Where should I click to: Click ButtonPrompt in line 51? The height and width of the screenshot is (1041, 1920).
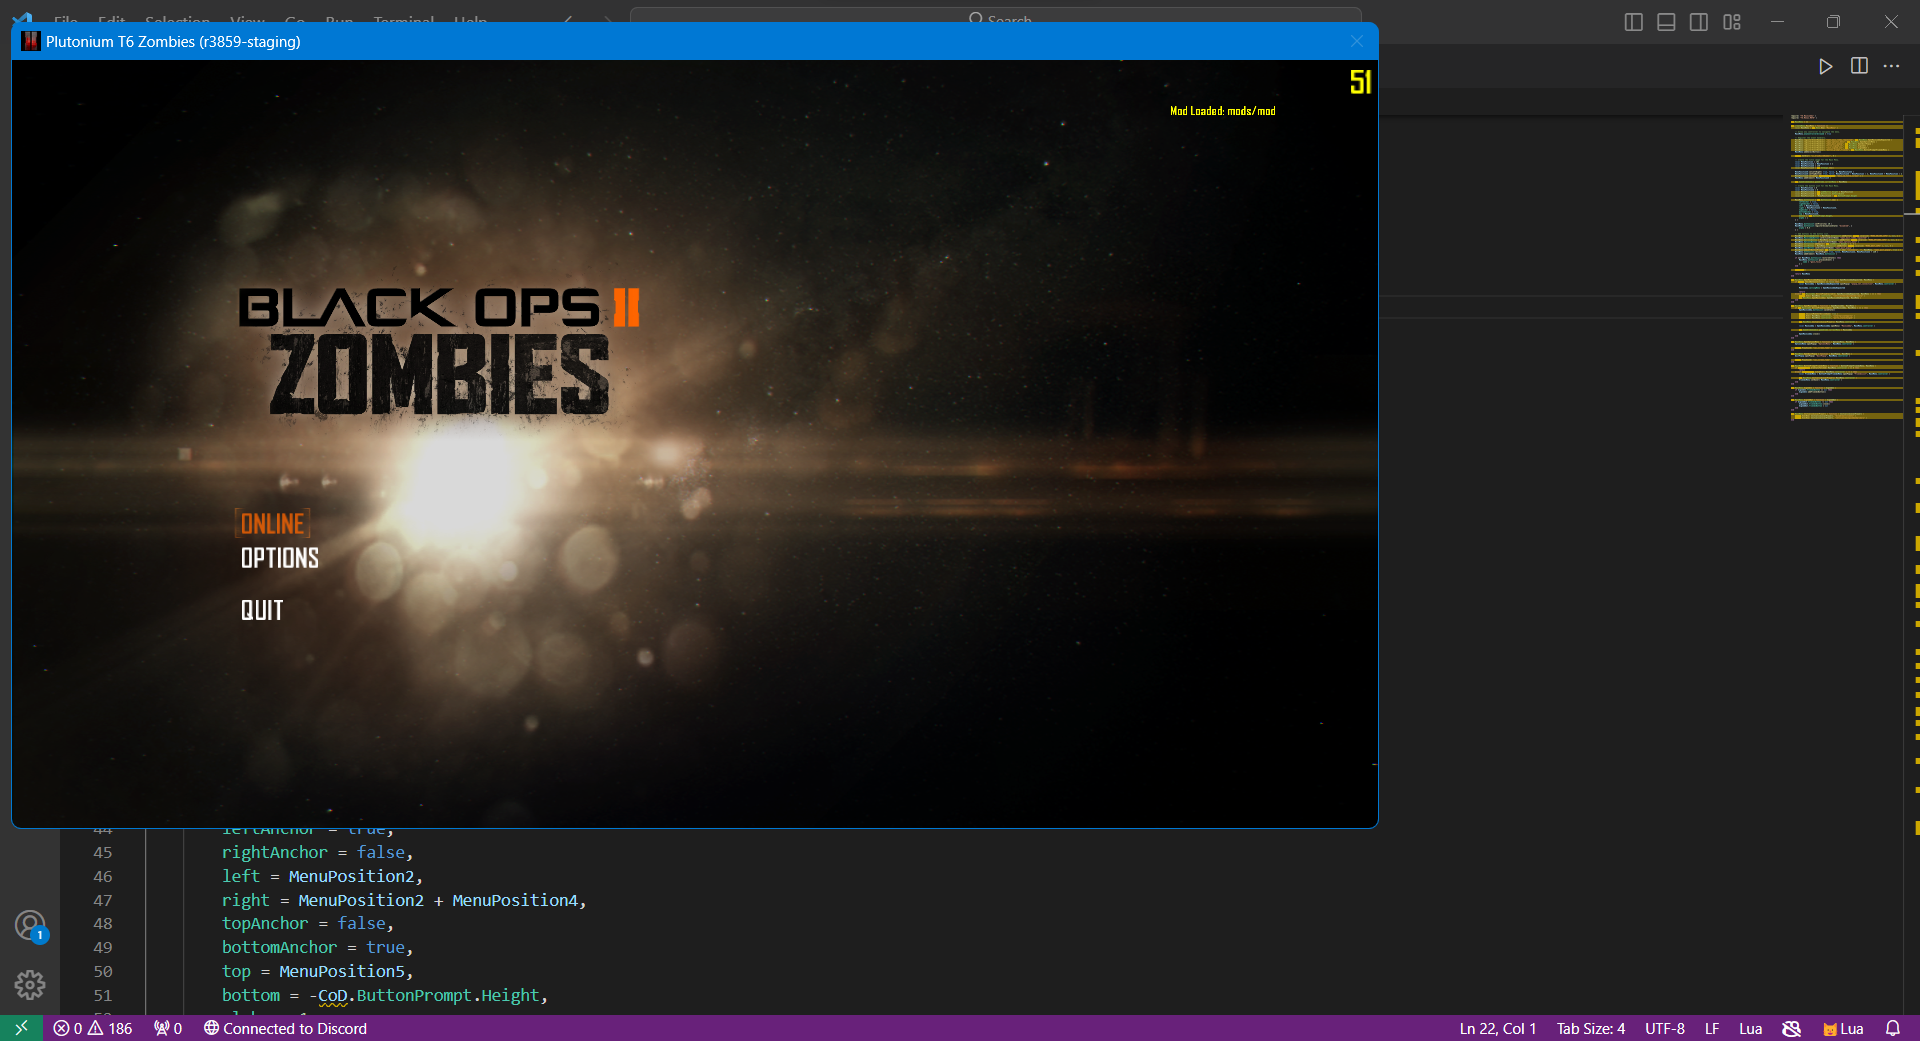pos(414,995)
